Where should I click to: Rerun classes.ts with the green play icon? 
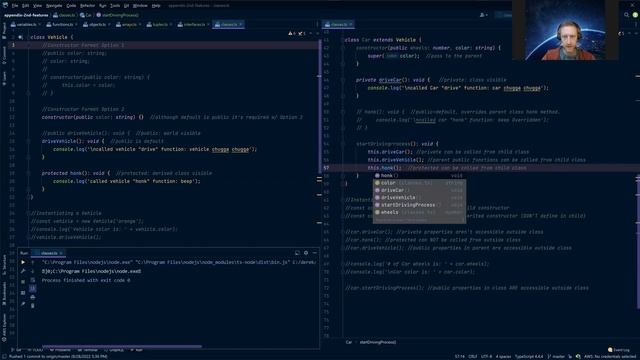point(23,262)
